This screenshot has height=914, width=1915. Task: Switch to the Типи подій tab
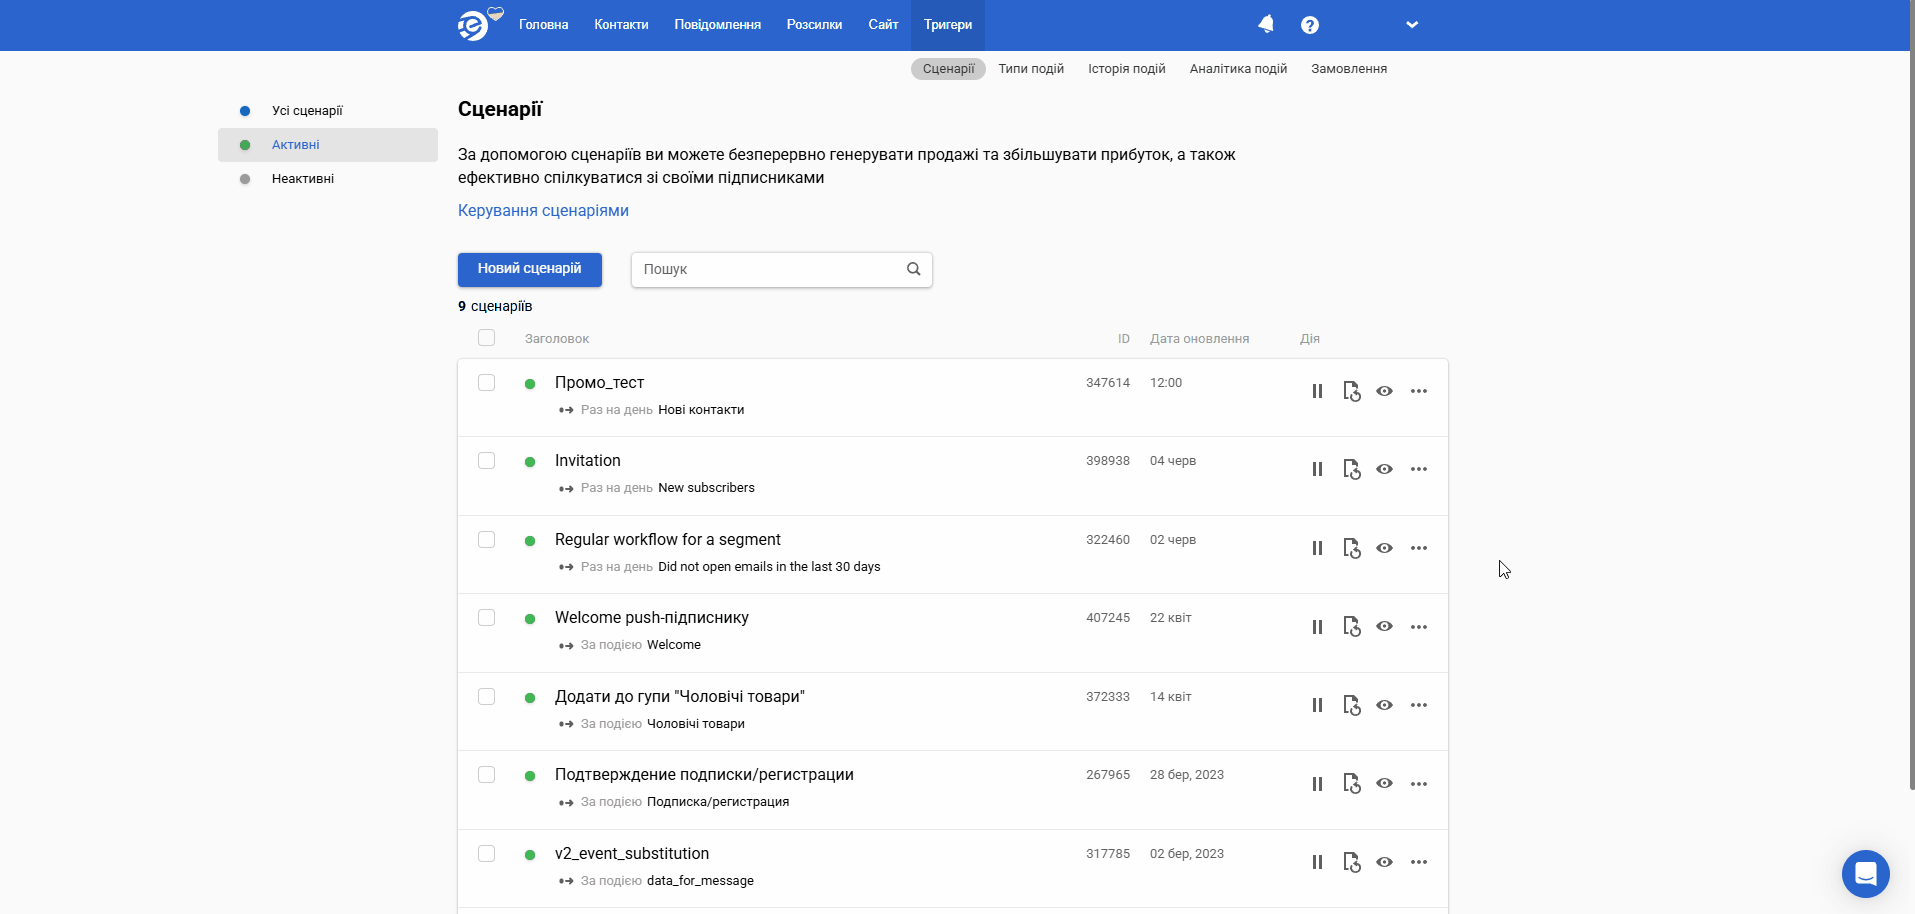1031,69
